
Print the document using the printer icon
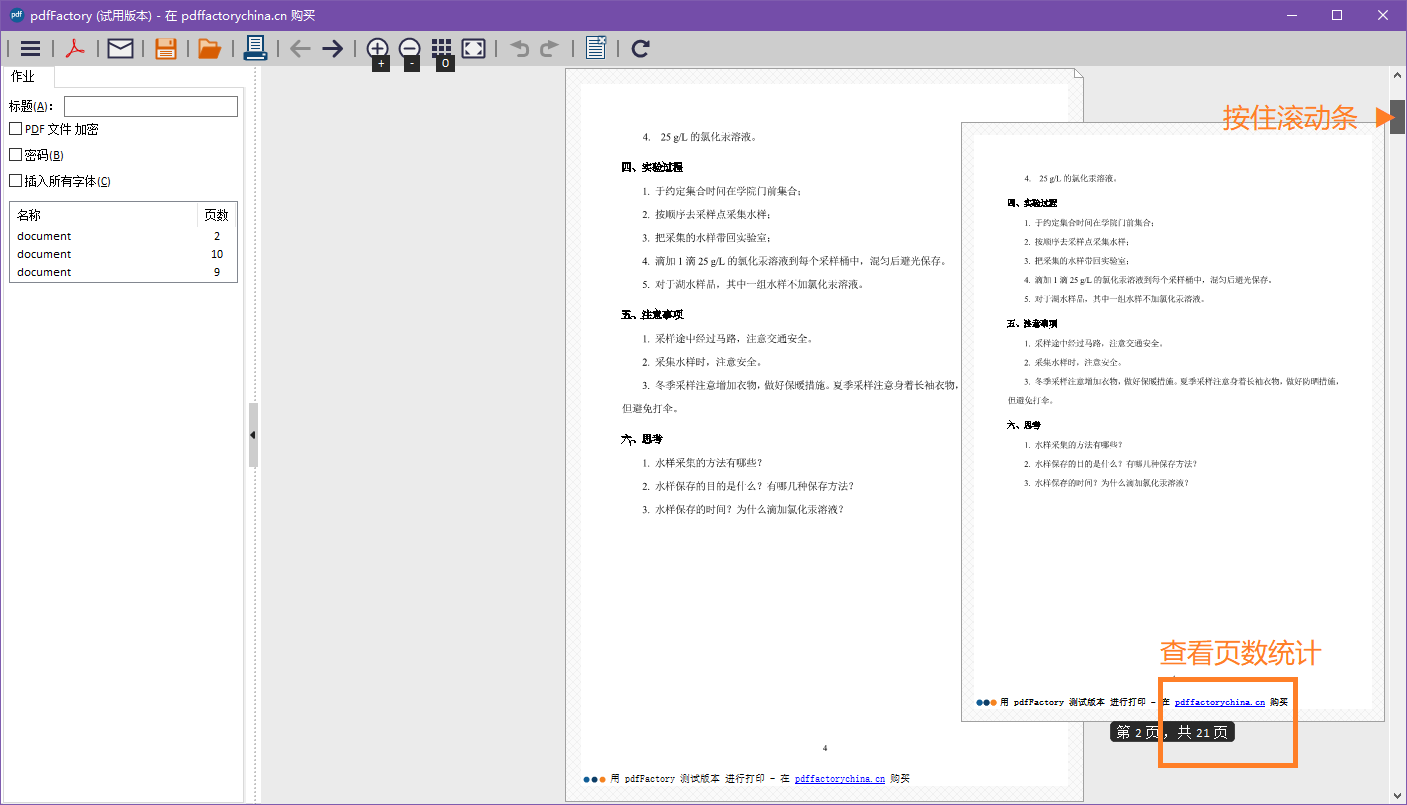[x=255, y=48]
